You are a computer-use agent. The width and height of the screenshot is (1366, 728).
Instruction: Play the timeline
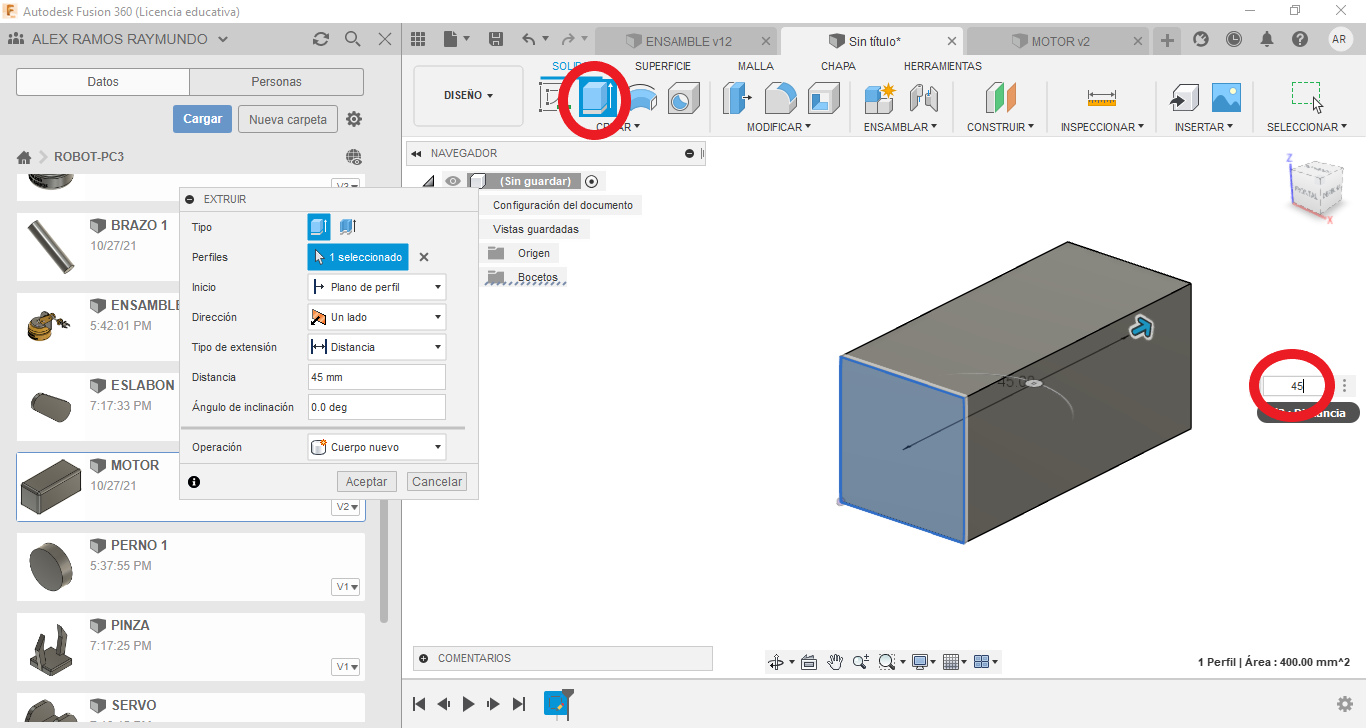point(468,704)
